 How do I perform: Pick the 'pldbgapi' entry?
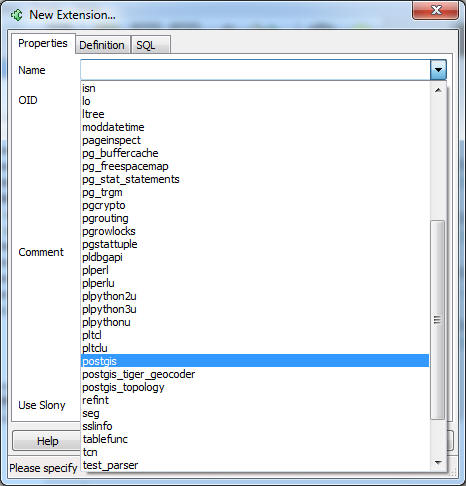pyautogui.click(x=255, y=257)
